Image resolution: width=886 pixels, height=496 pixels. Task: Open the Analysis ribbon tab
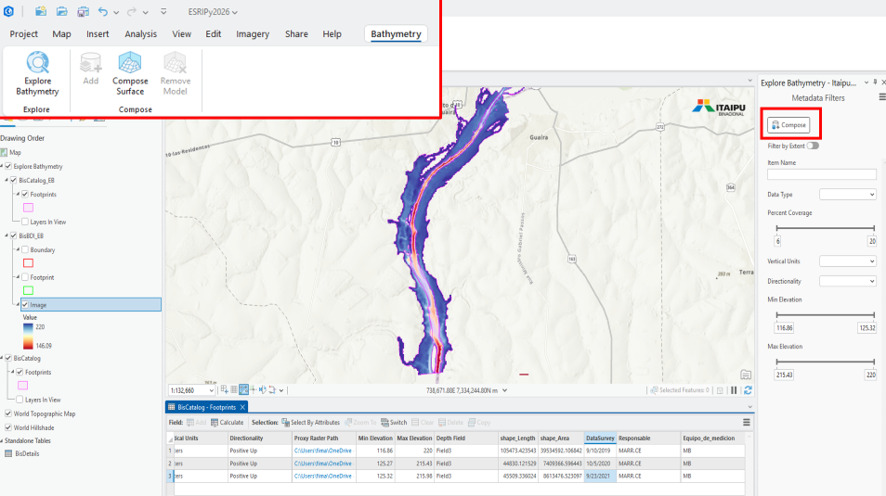[x=141, y=34]
